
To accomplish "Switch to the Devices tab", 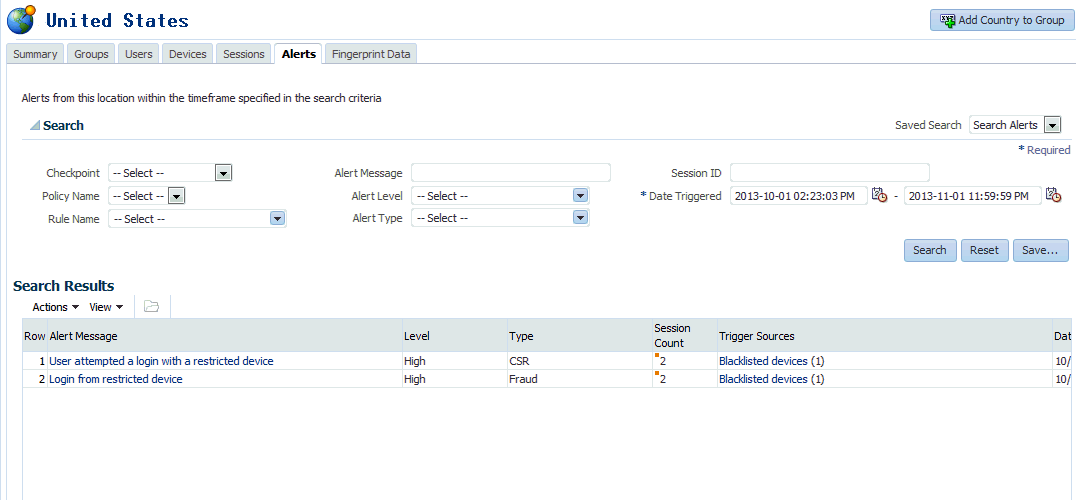I will tap(187, 54).
